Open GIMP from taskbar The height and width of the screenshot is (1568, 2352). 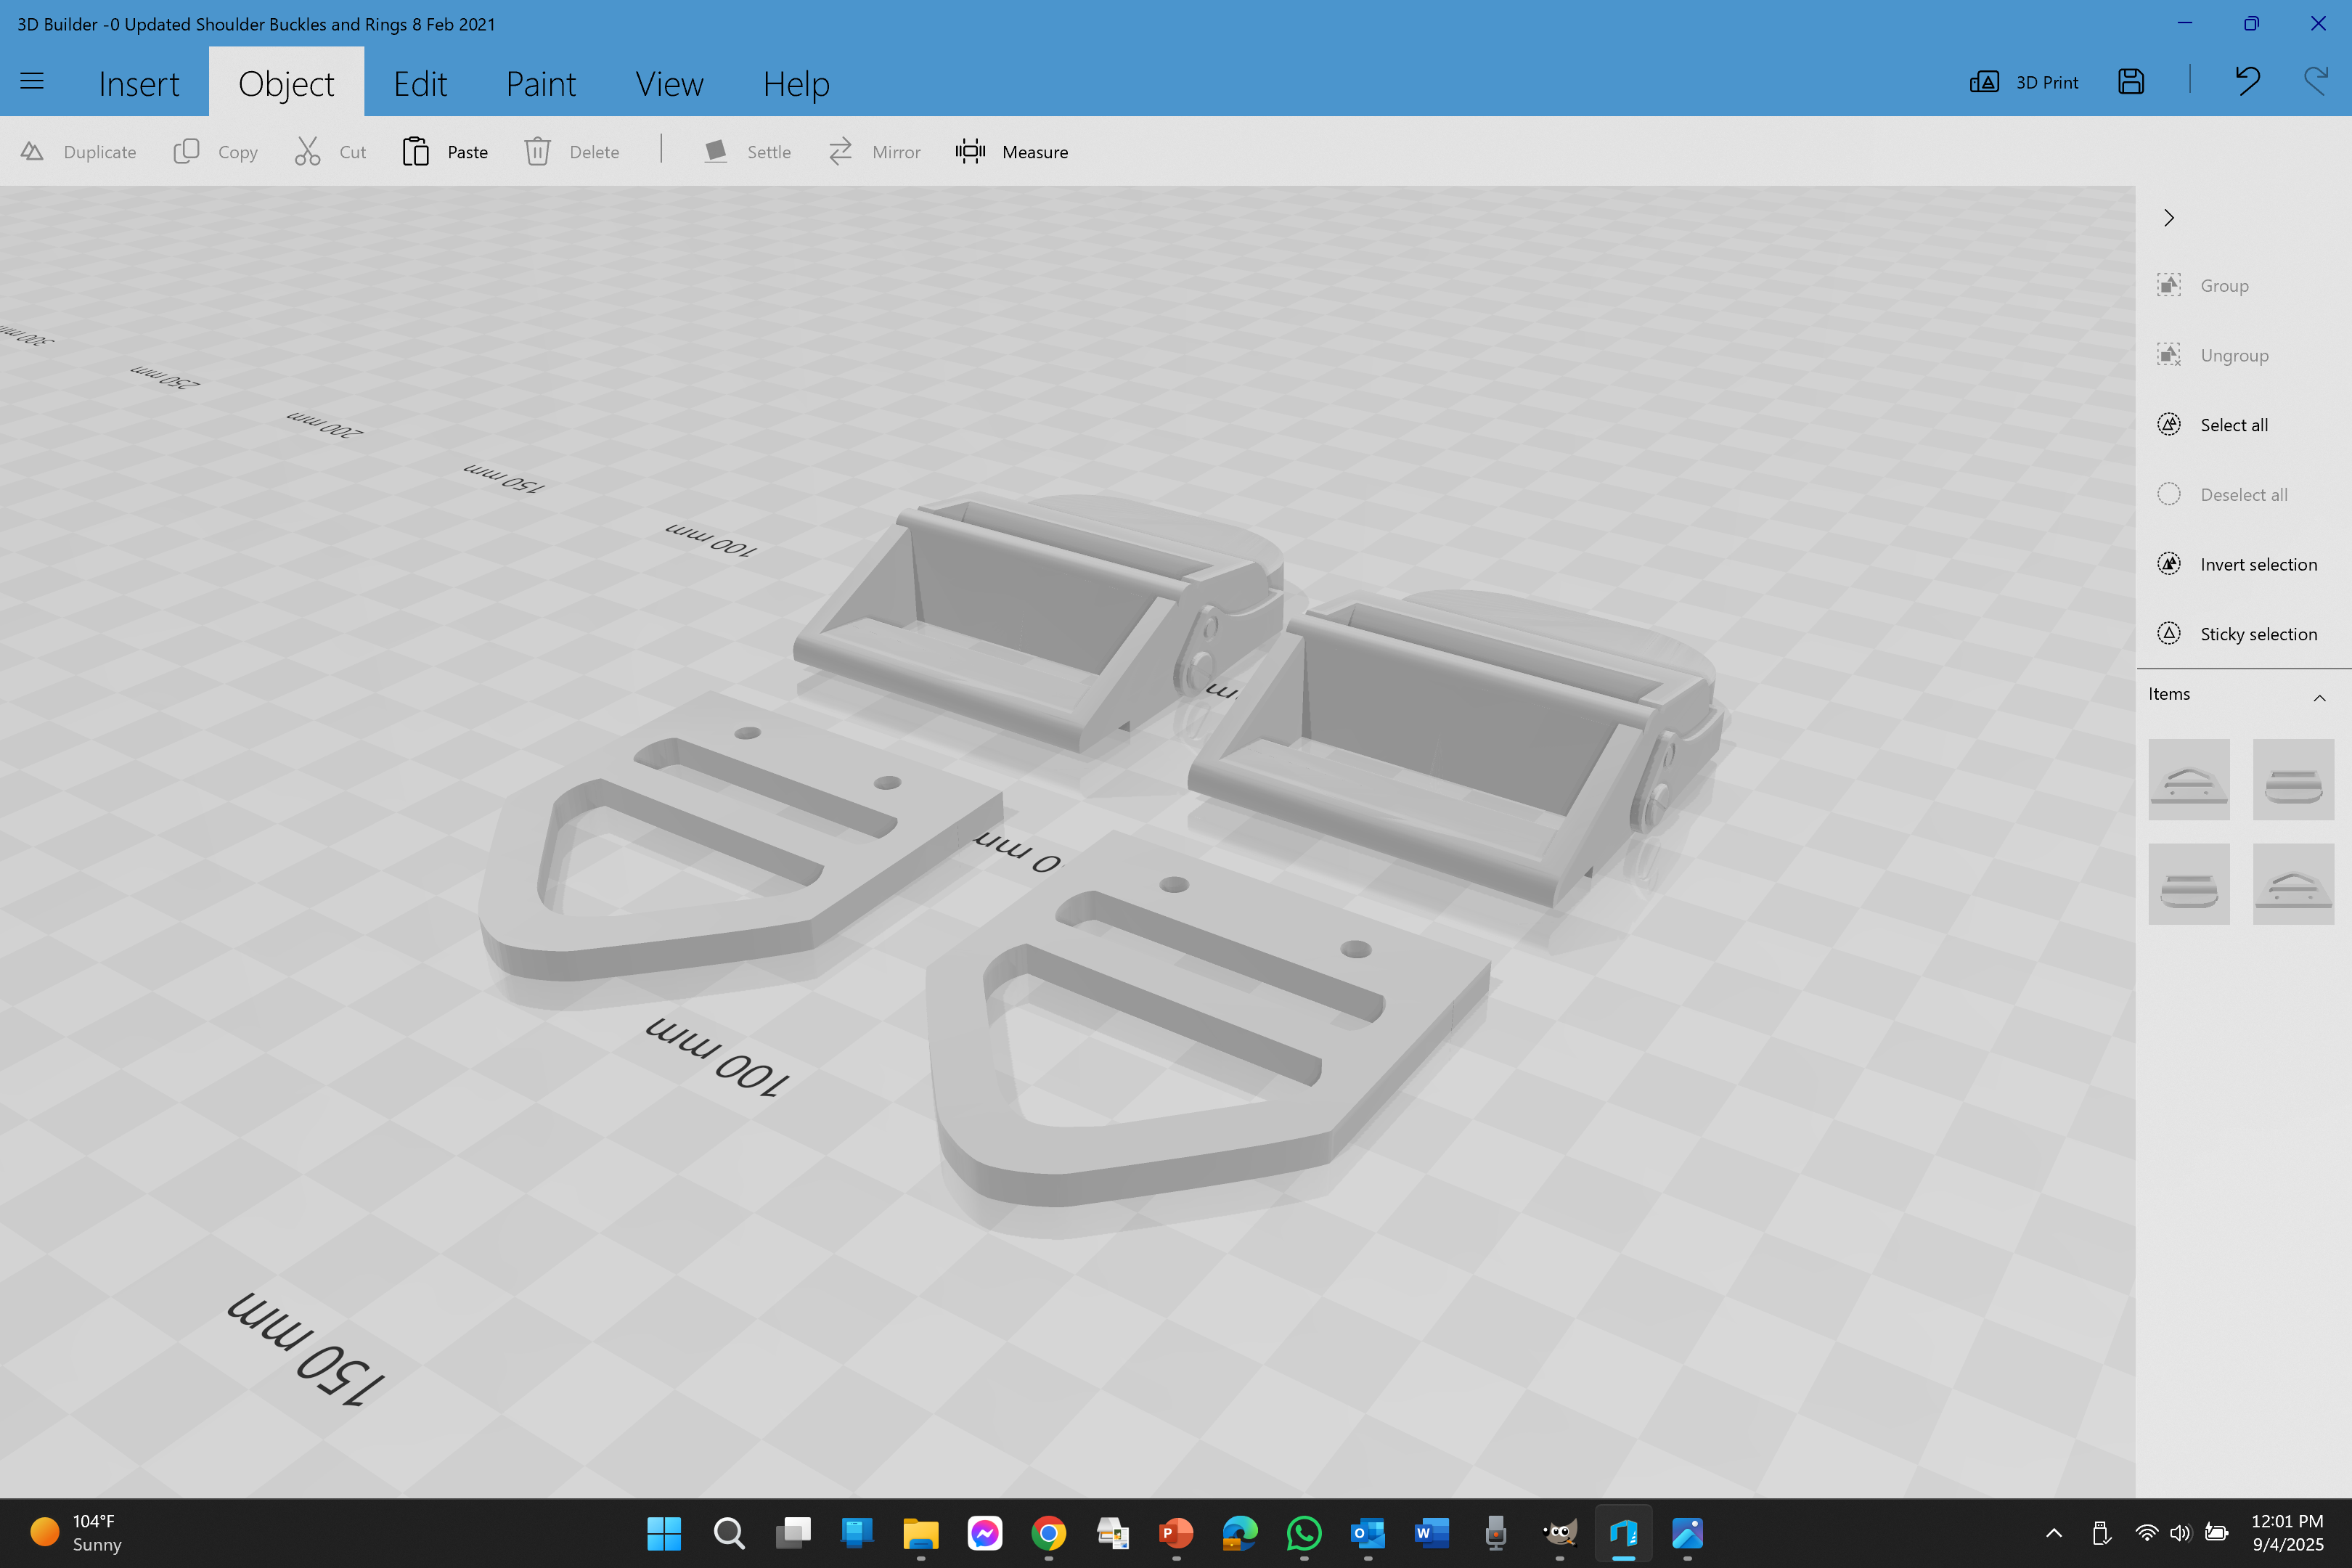[1560, 1533]
